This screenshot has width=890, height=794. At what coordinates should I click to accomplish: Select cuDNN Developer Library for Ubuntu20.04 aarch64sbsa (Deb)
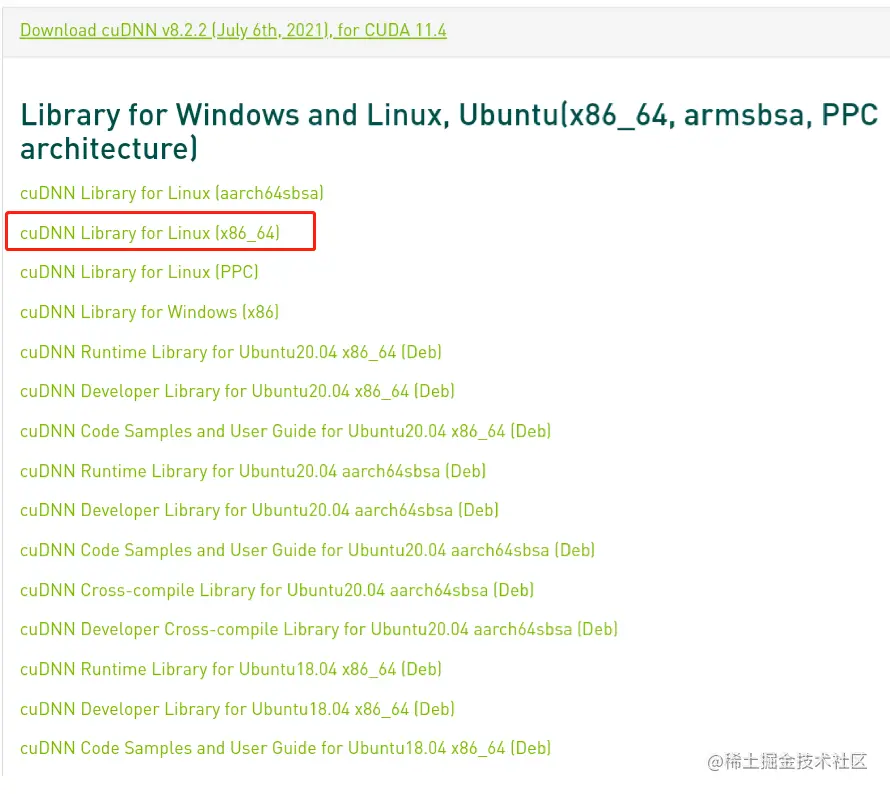pyautogui.click(x=259, y=510)
